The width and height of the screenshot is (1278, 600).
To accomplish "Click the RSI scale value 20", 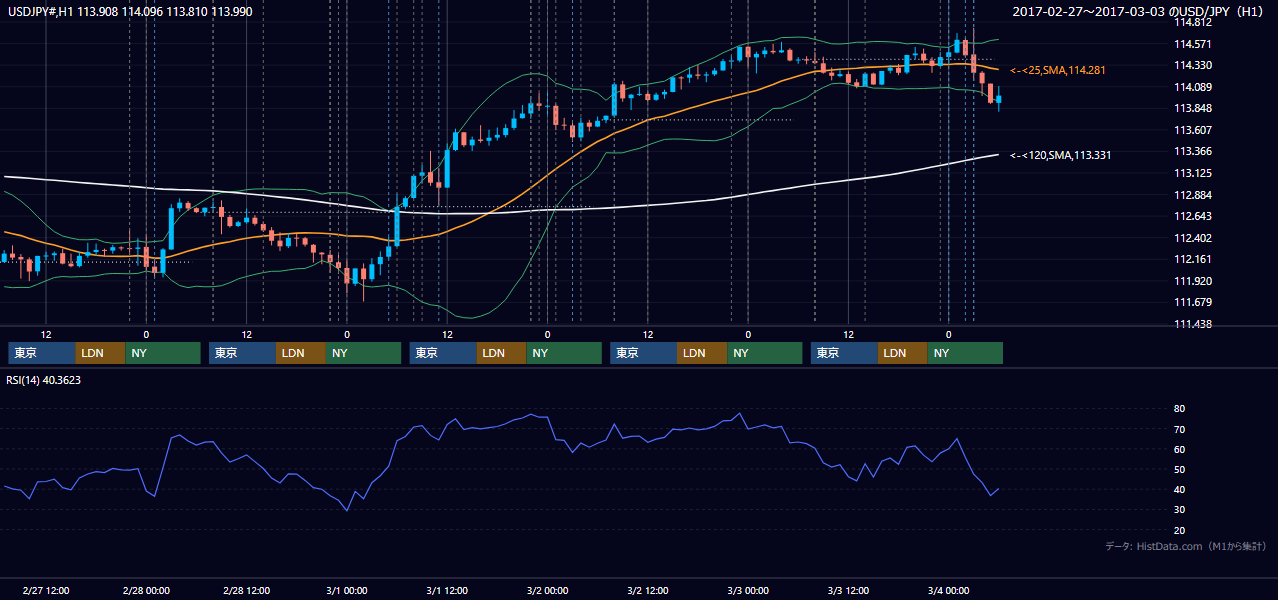I will pos(1179,530).
